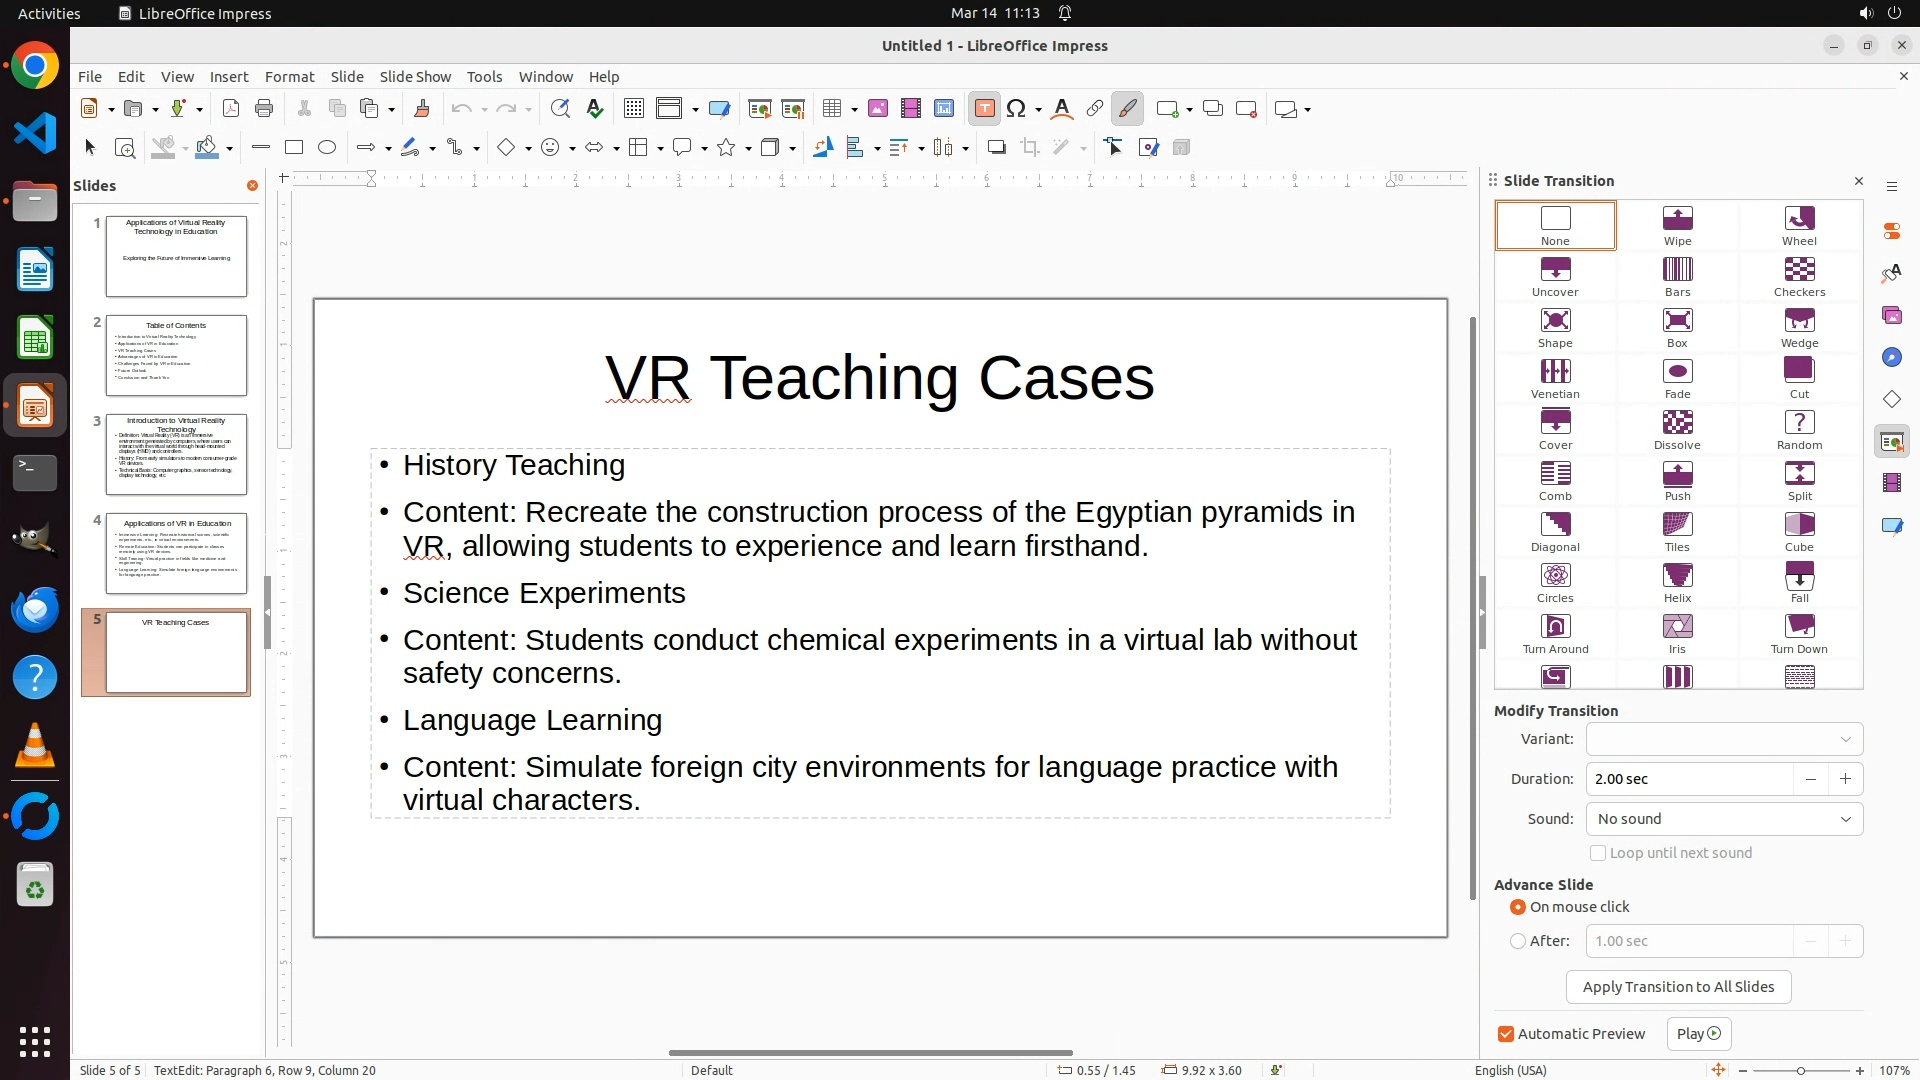Enable Loop until next sound checkbox
1920x1080 pixels.
click(1598, 853)
